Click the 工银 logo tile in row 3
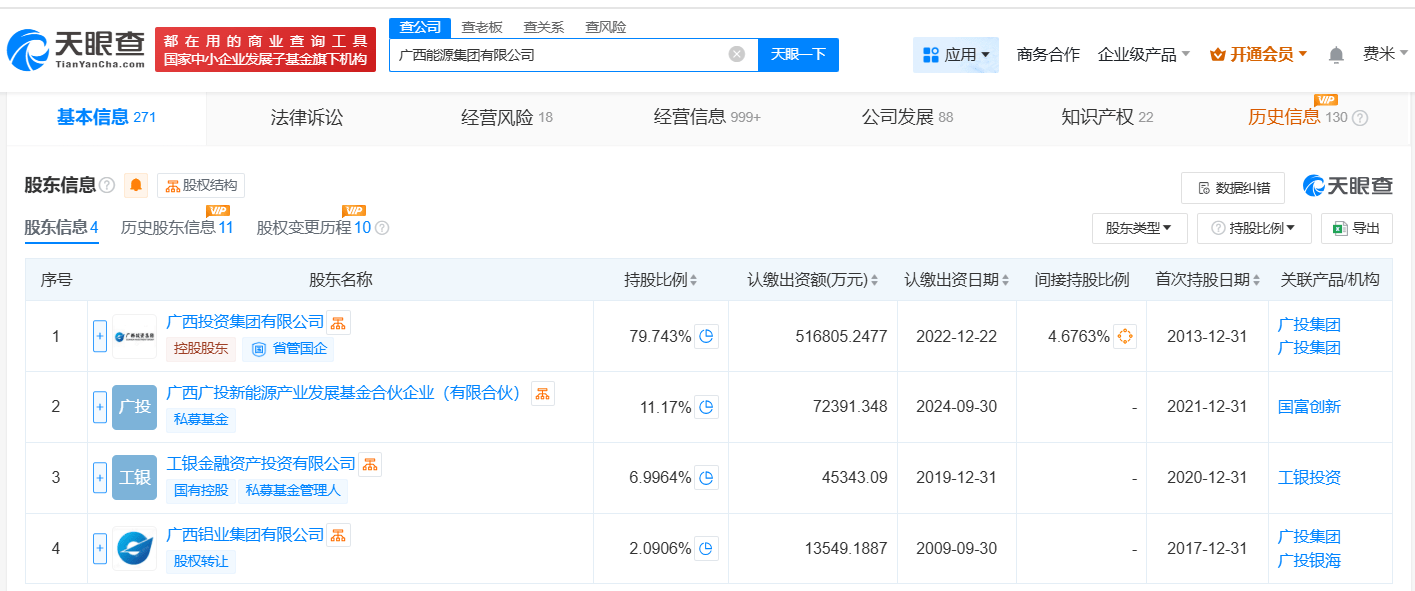The height and width of the screenshot is (591, 1415). 134,478
